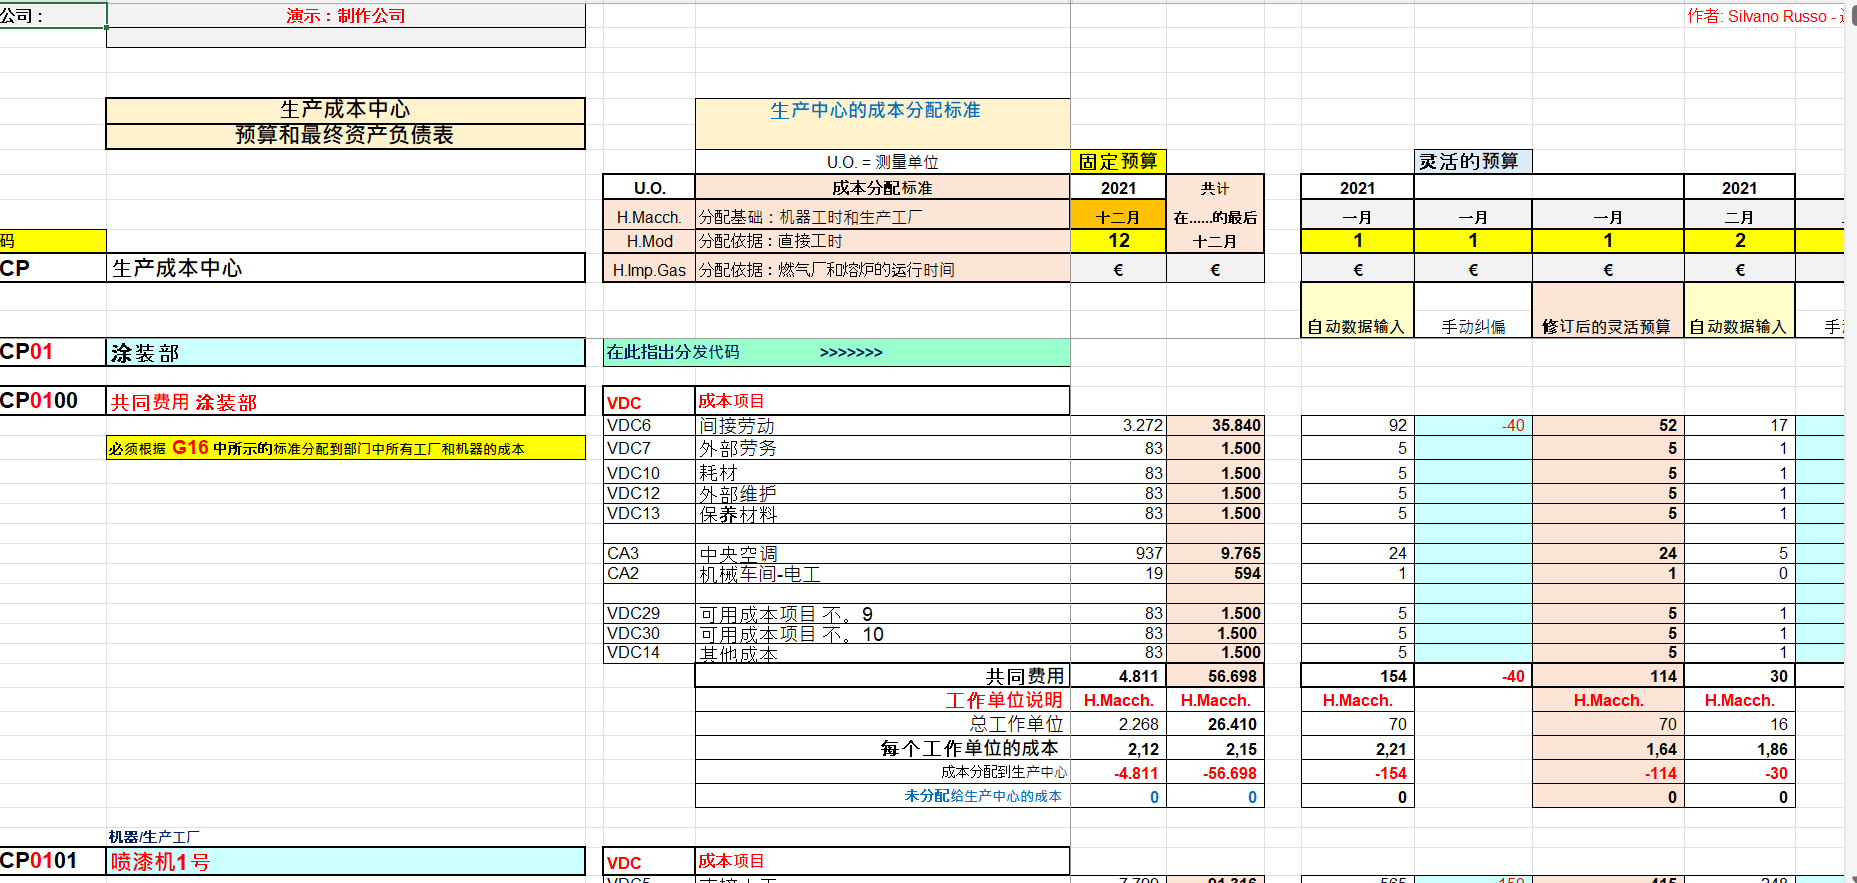Select the blue '未分配给生产中心的成本' label

pos(882,796)
